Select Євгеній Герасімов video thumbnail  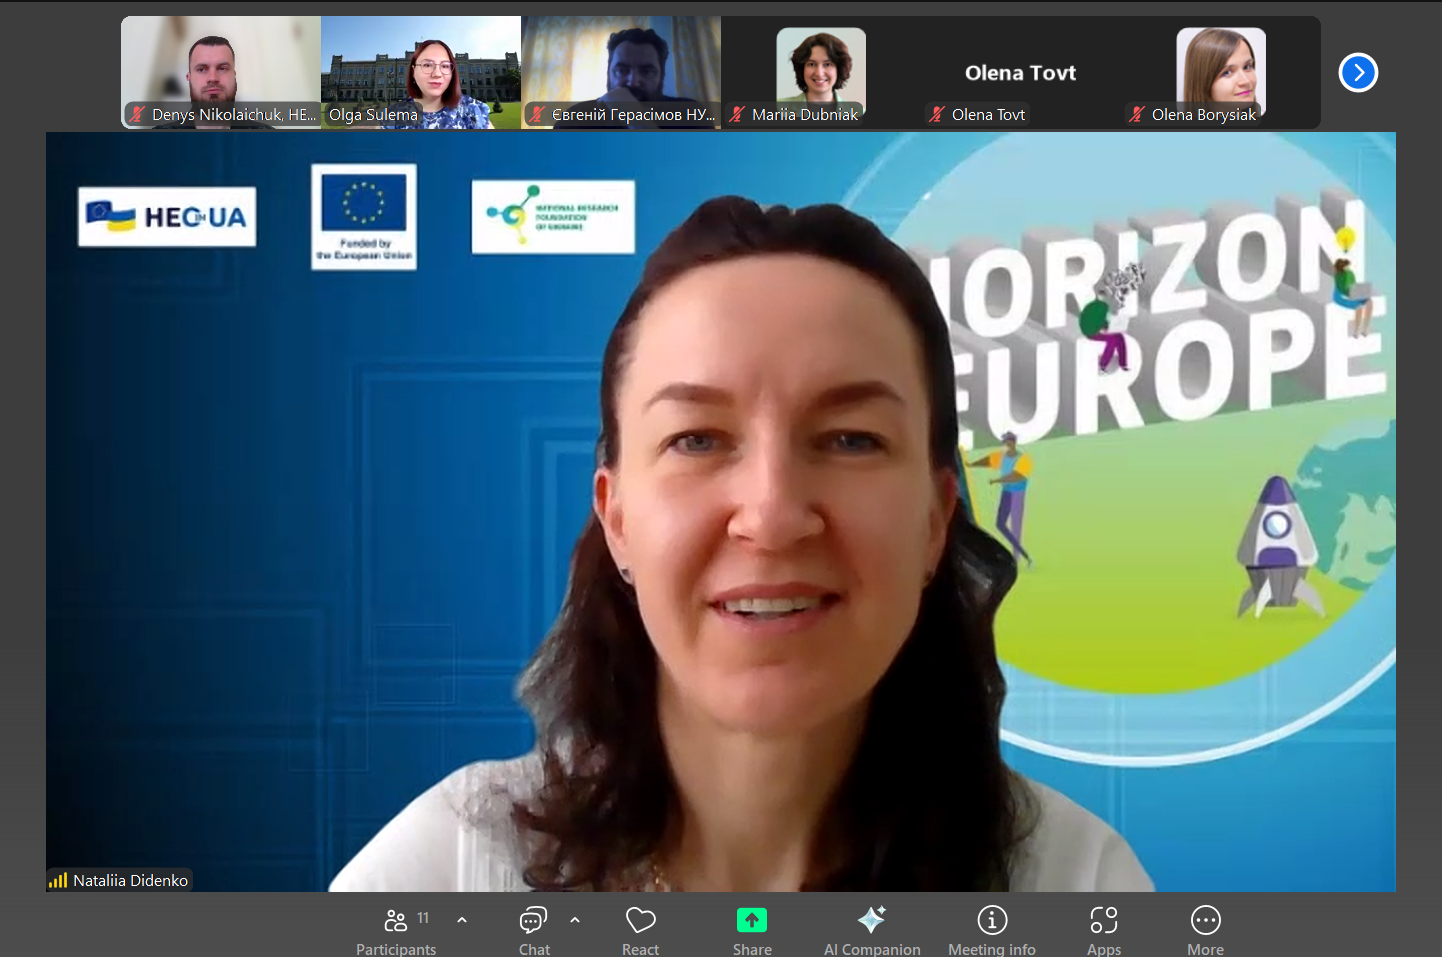click(621, 72)
